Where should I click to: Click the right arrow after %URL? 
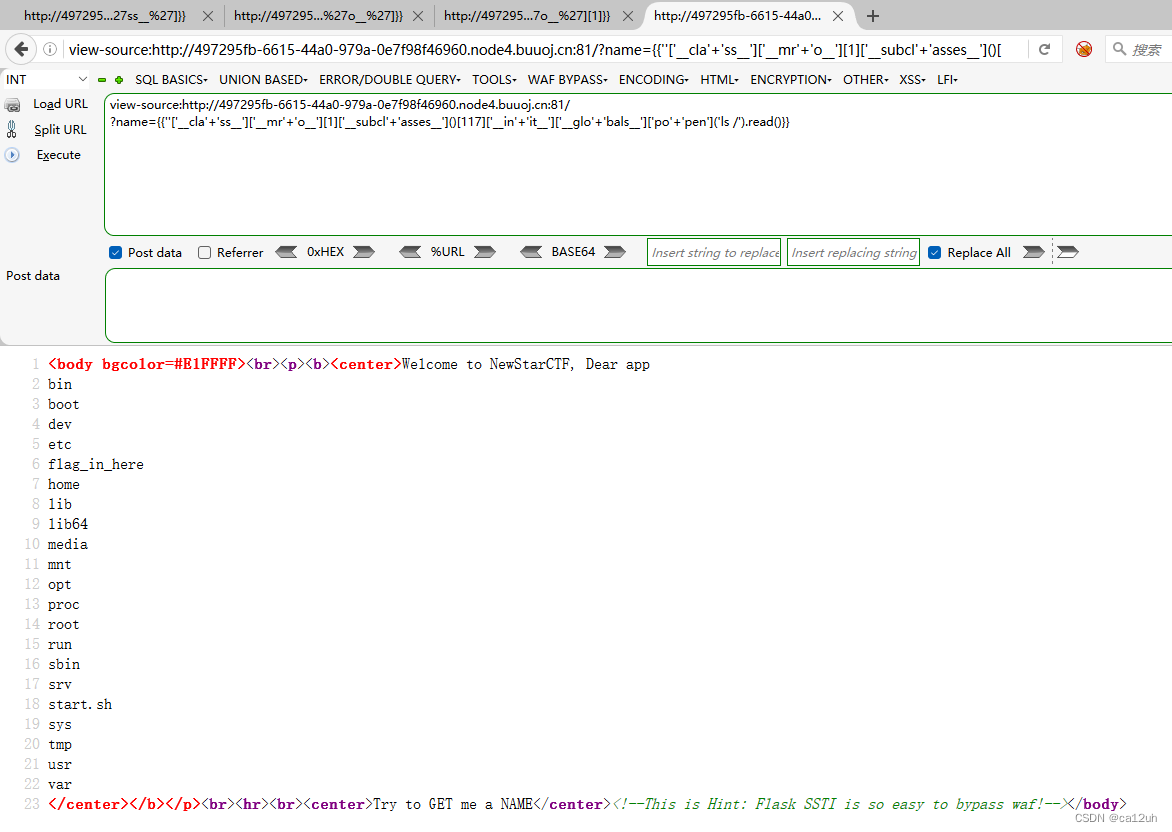tap(484, 252)
